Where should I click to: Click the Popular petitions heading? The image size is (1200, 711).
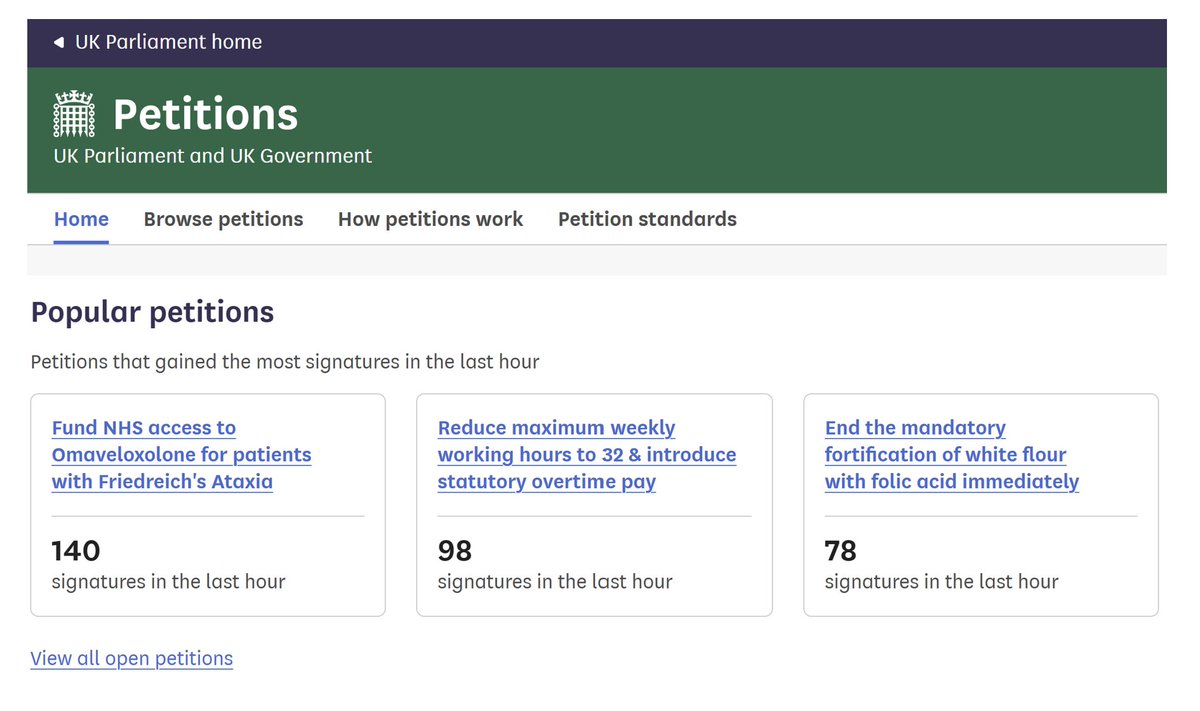(x=152, y=312)
